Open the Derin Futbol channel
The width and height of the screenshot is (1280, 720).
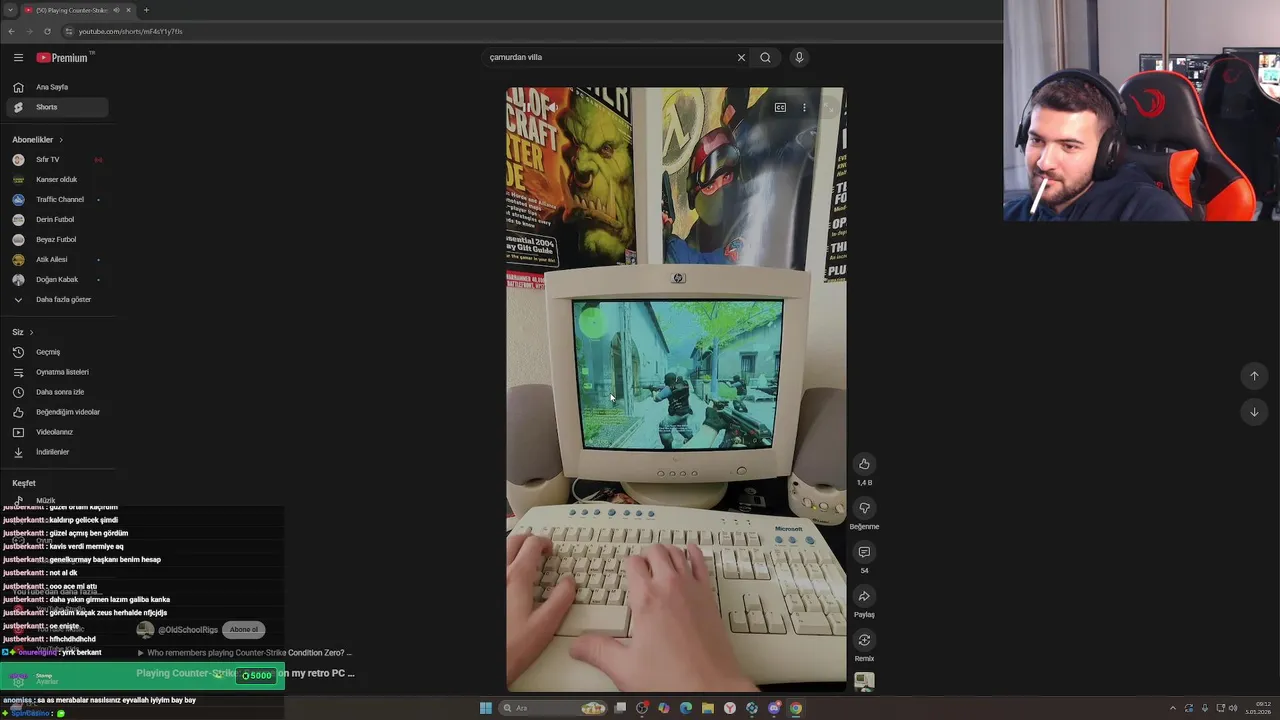55,220
